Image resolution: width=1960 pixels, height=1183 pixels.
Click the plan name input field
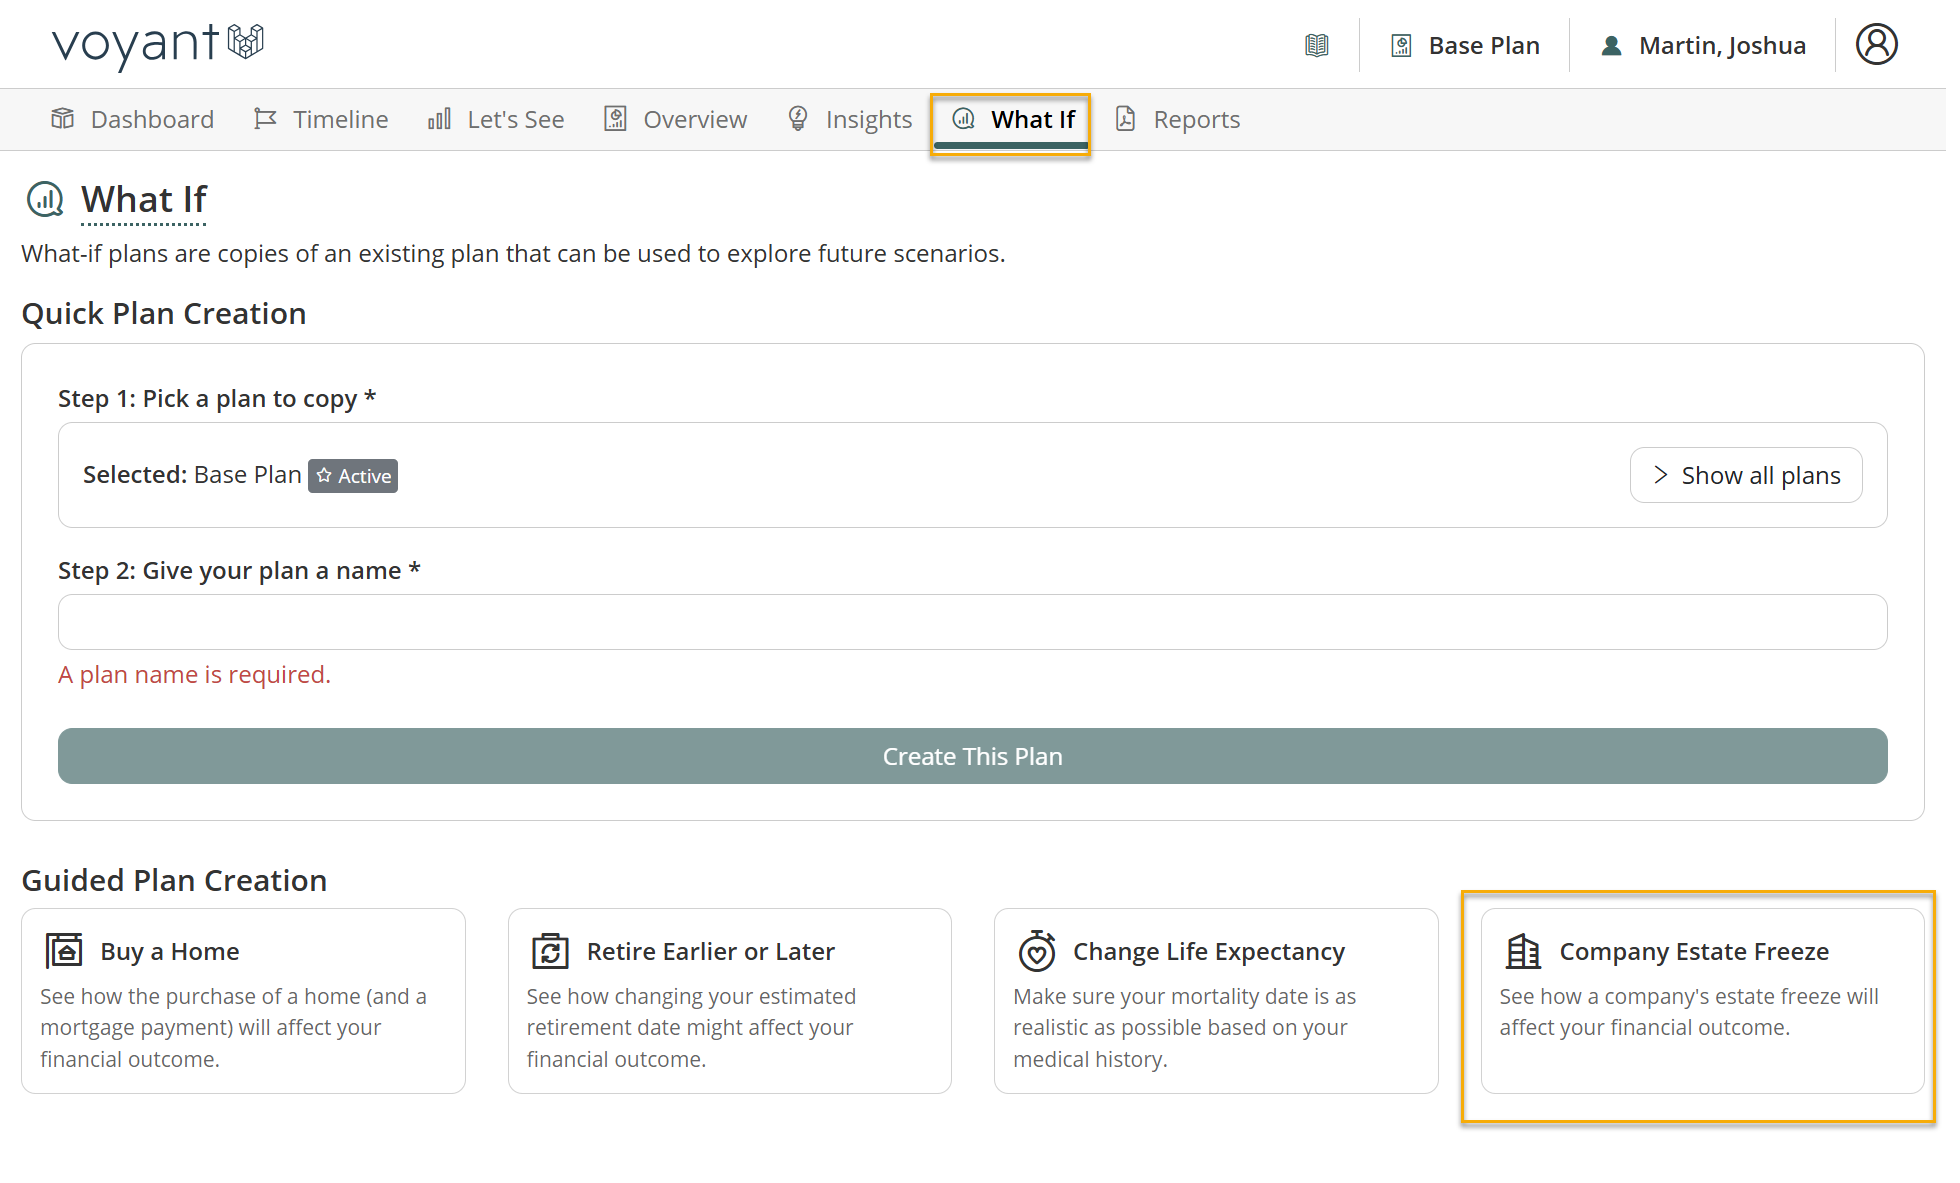[x=973, y=622]
